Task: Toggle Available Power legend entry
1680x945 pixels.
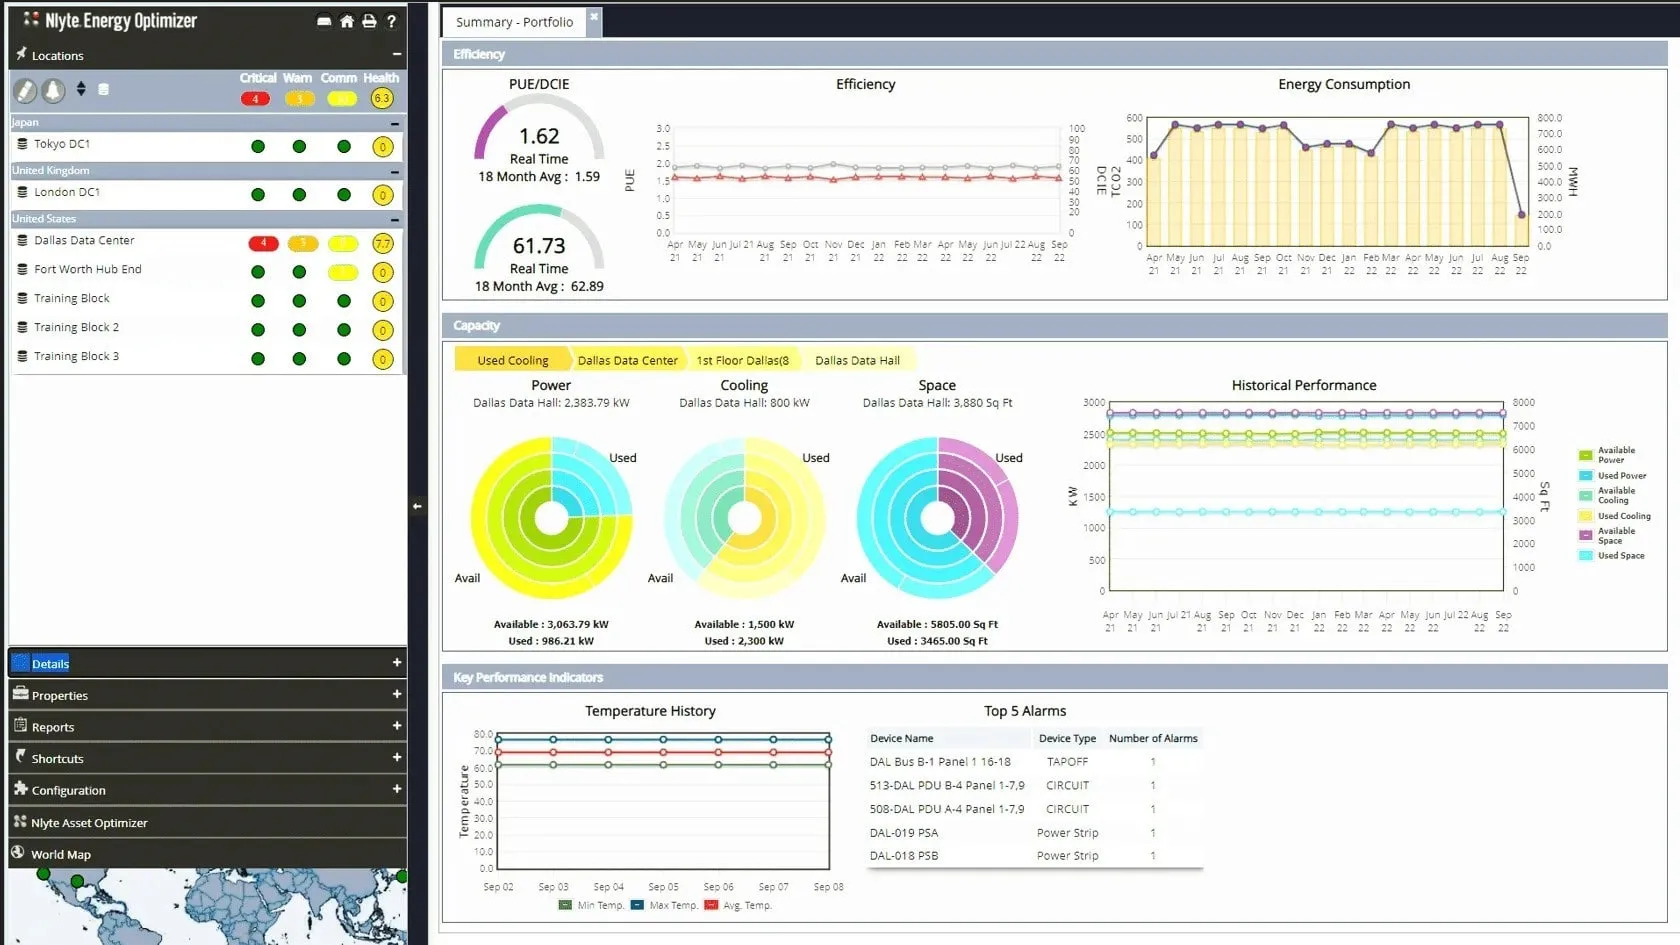Action: (1610, 455)
